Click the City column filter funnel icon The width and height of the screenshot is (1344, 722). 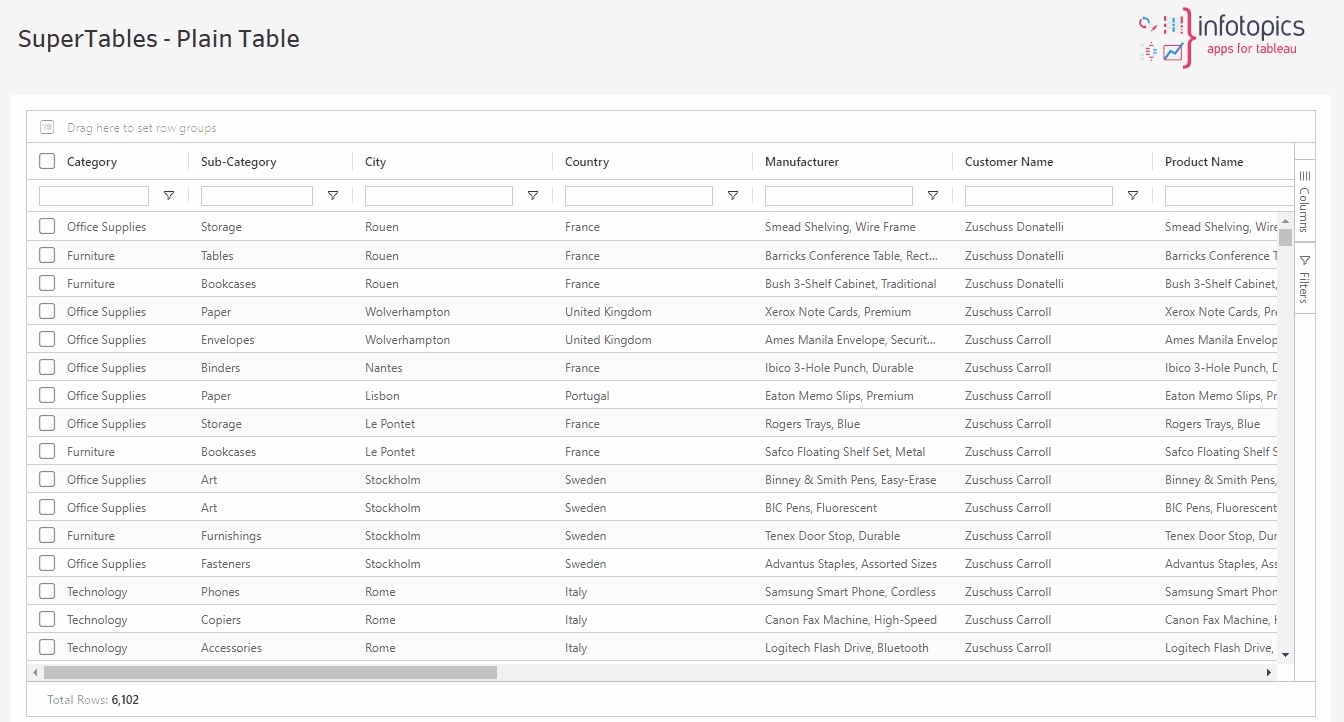533,196
